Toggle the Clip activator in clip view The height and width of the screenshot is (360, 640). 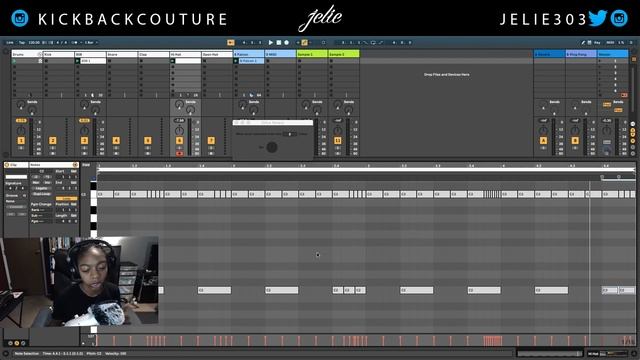(x=7, y=165)
